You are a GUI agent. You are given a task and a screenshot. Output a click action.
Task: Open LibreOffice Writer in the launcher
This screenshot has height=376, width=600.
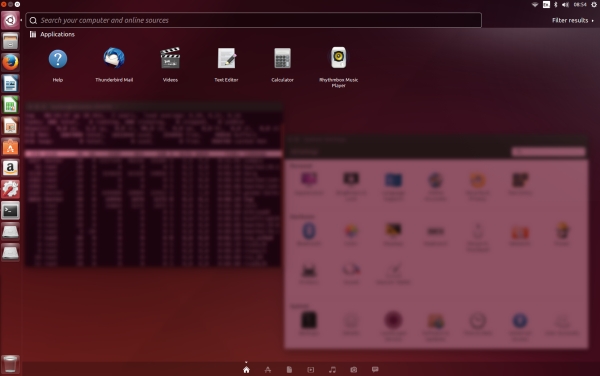click(10, 83)
